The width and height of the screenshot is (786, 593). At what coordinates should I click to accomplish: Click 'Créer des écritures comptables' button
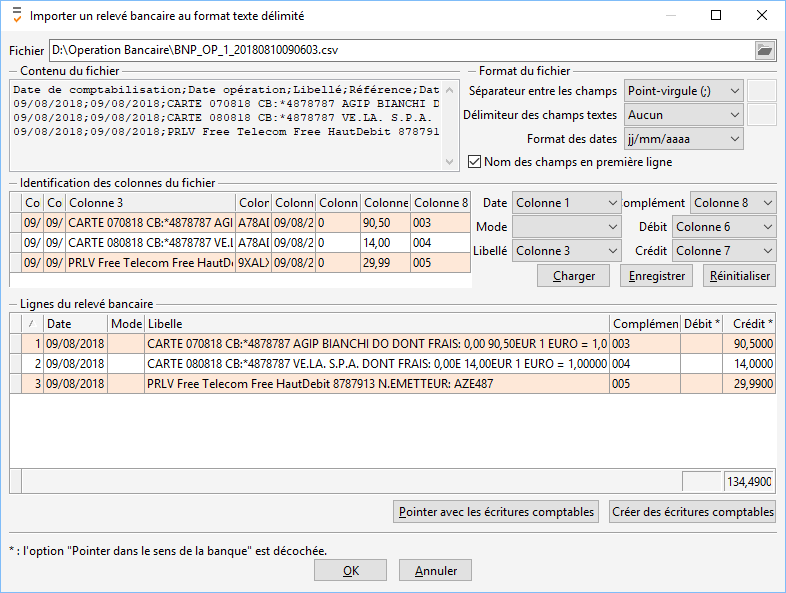(x=692, y=512)
